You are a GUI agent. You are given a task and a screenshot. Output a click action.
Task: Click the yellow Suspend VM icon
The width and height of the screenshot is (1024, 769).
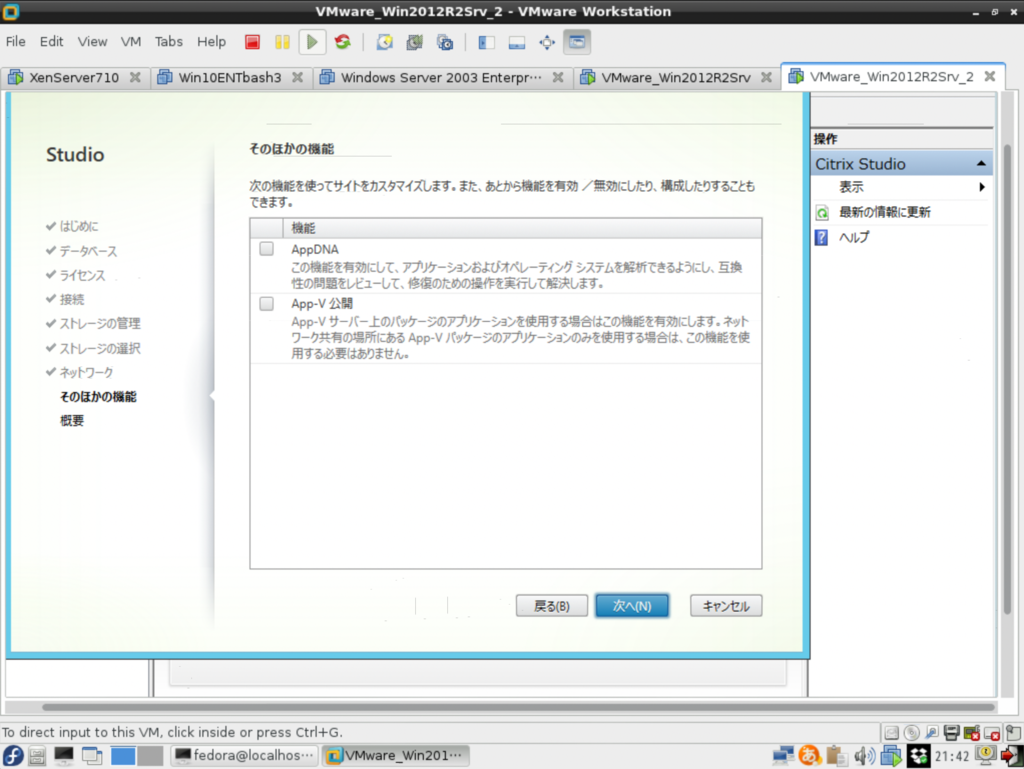click(282, 42)
